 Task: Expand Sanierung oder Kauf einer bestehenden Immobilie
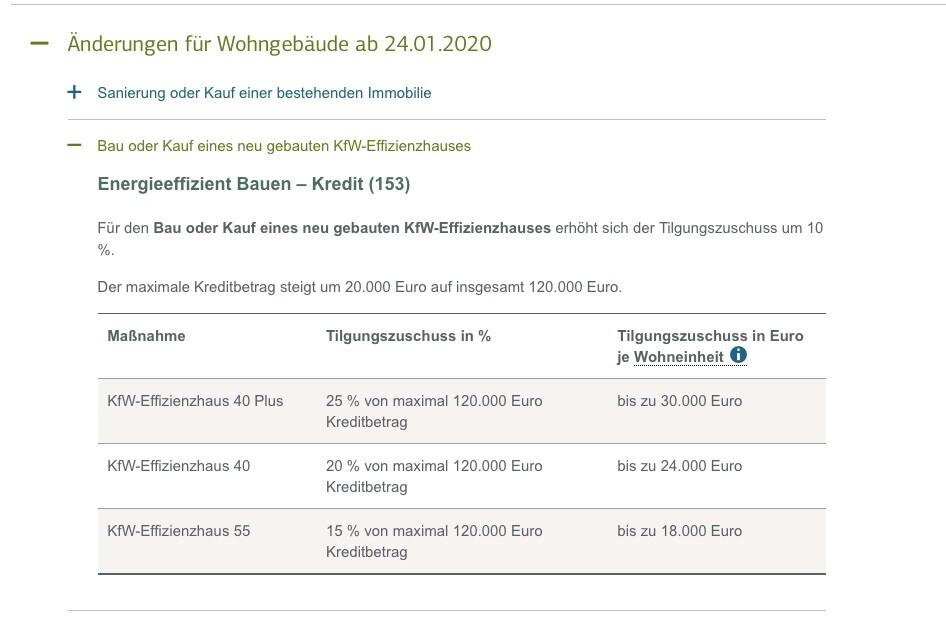[x=264, y=93]
